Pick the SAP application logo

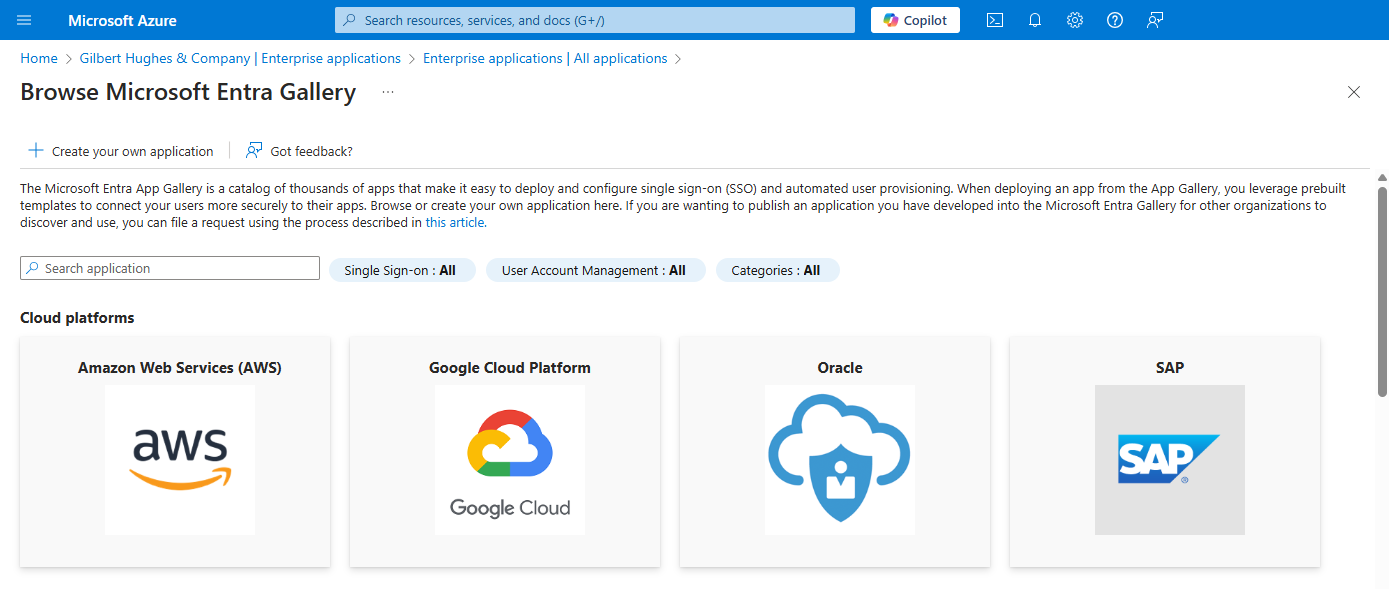click(1170, 459)
